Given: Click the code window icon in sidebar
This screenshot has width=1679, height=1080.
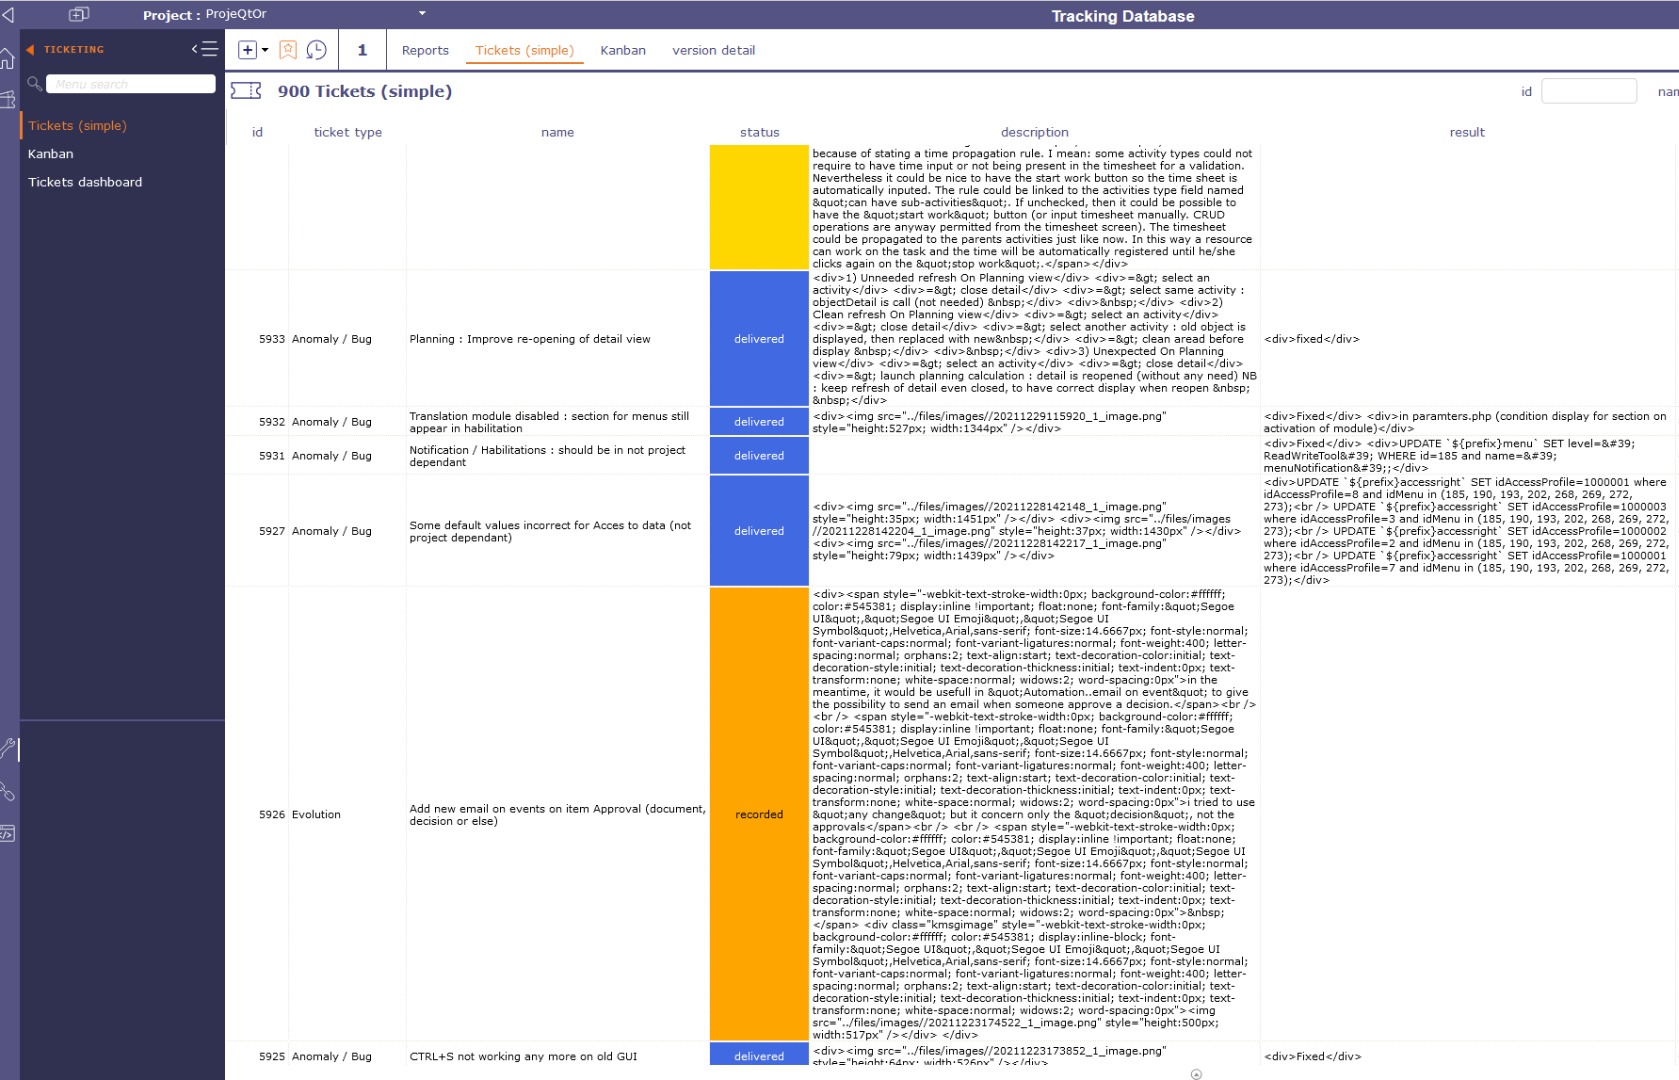Looking at the screenshot, I should pyautogui.click(x=8, y=833).
